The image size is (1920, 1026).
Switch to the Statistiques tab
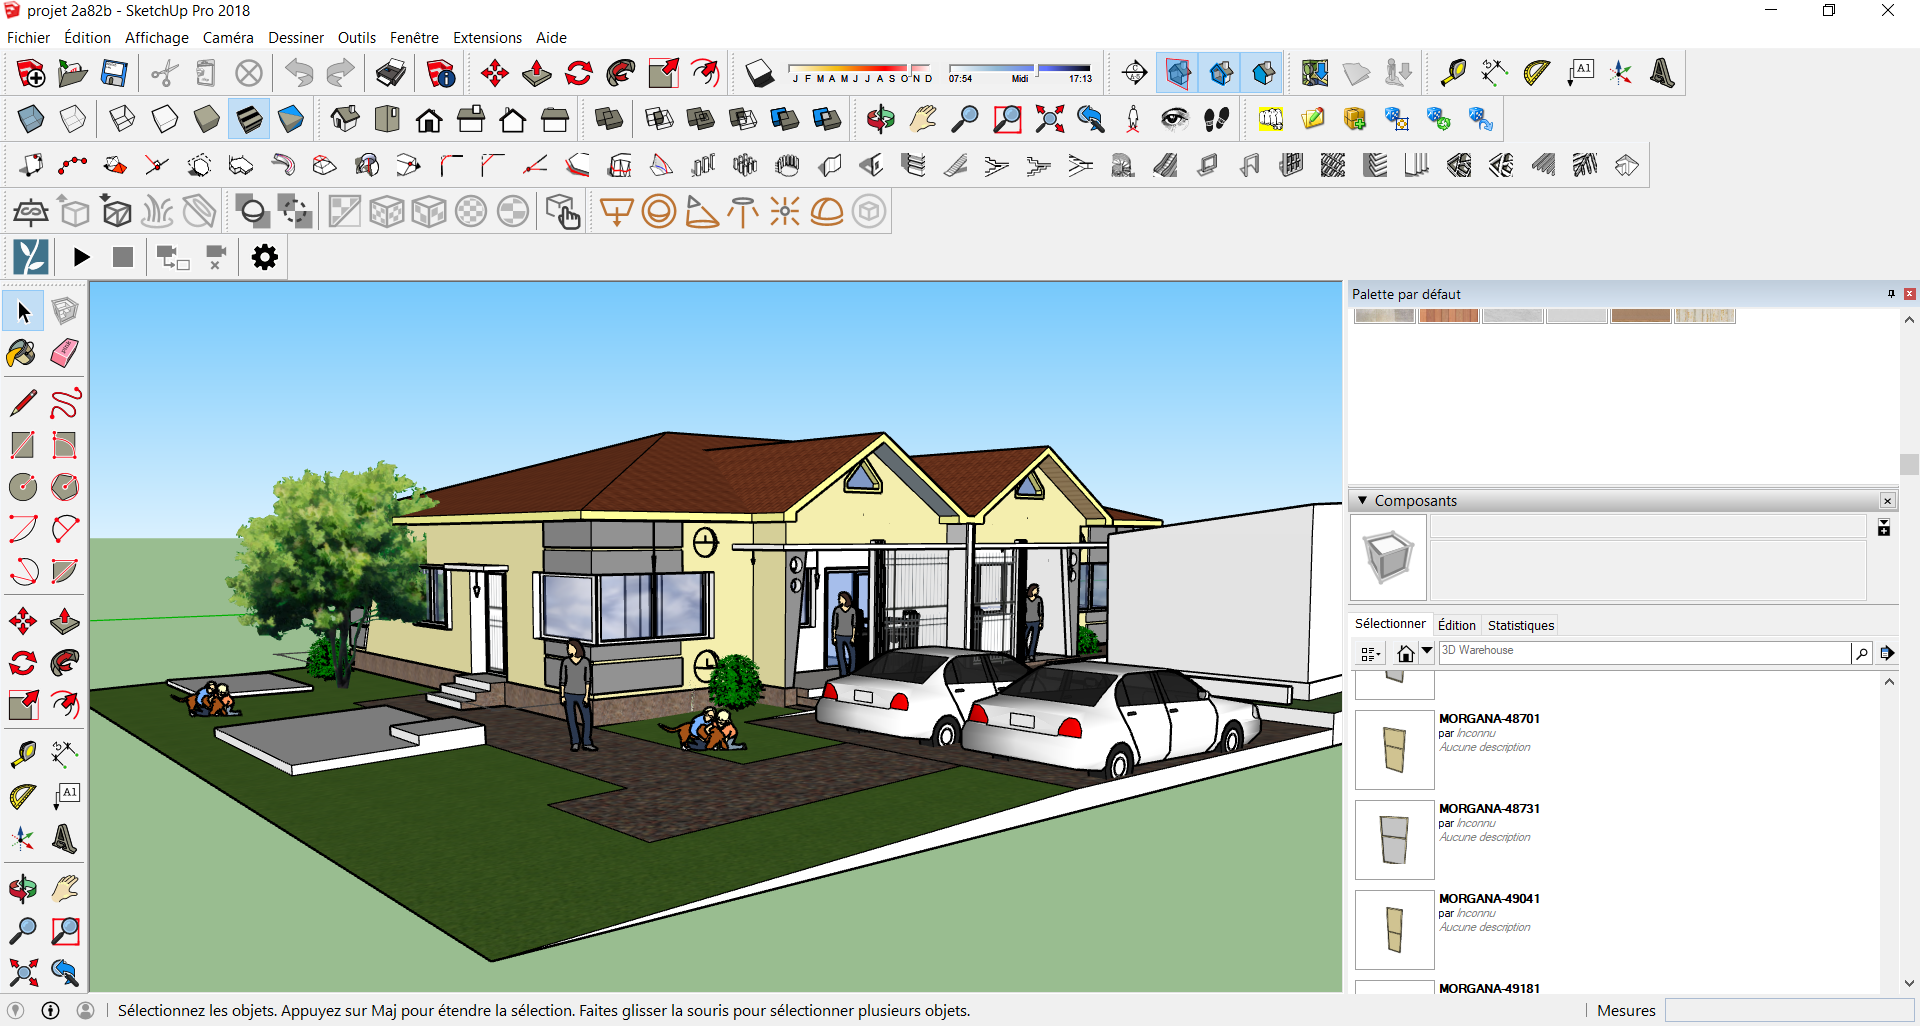(1521, 625)
